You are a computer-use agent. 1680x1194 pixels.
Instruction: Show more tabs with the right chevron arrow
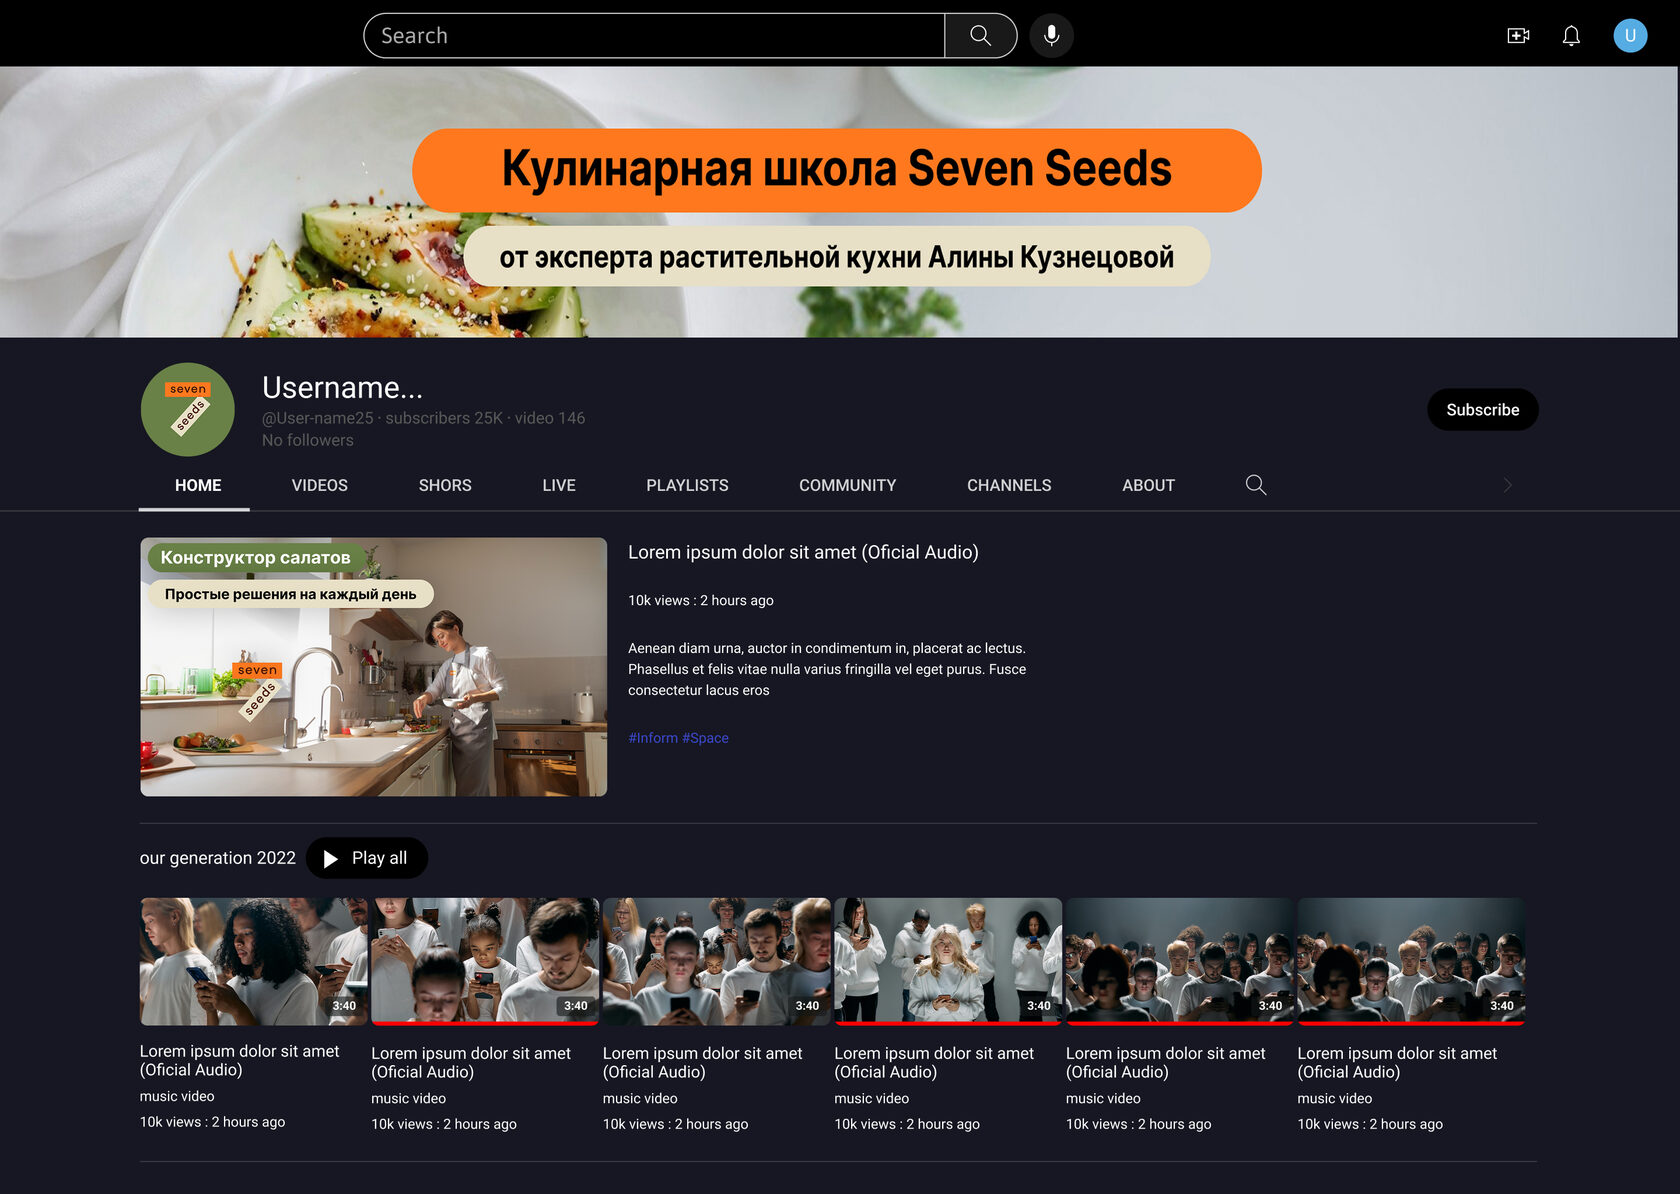click(x=1508, y=485)
